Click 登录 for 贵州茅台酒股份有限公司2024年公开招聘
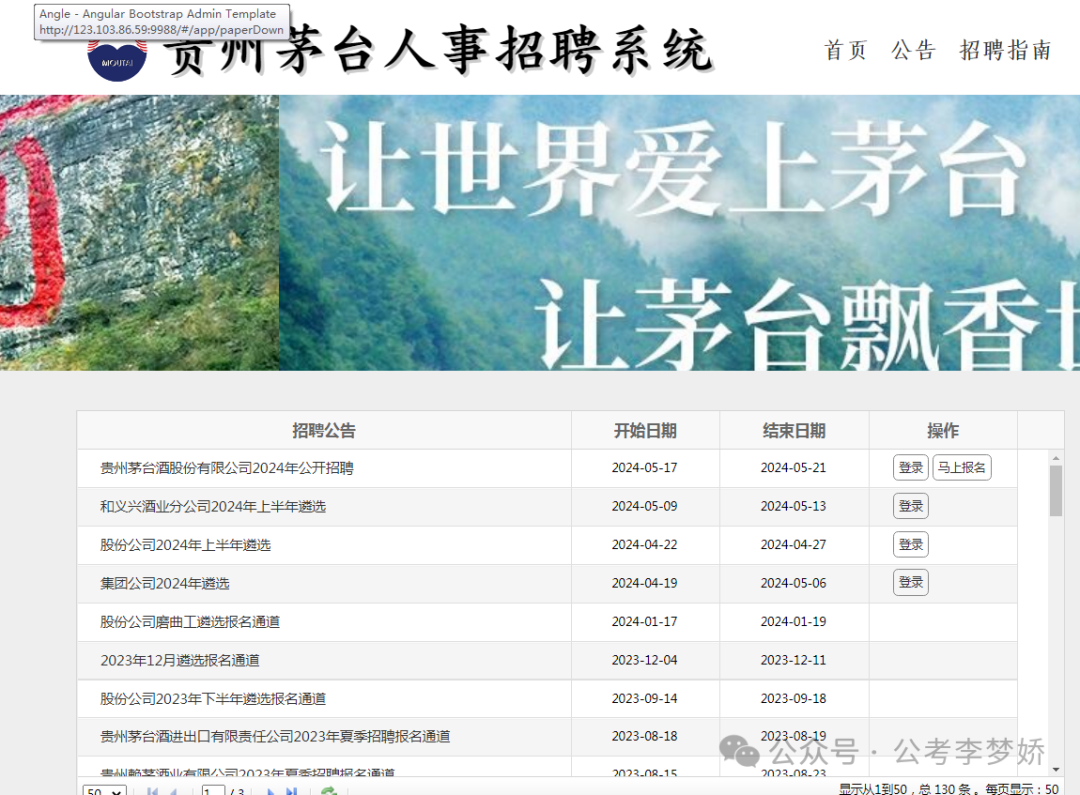The height and width of the screenshot is (795, 1080). click(911, 468)
